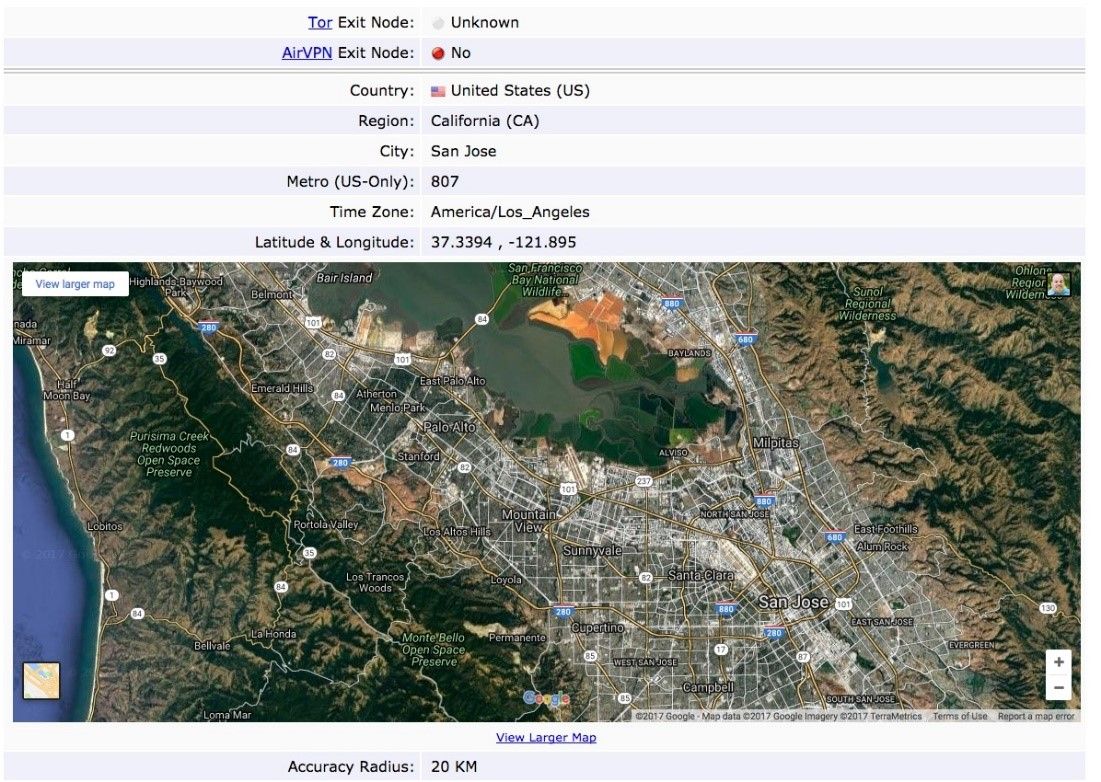Click the Milpitas label on the map
Image resolution: width=1101 pixels, height=782 pixels.
[x=776, y=442]
